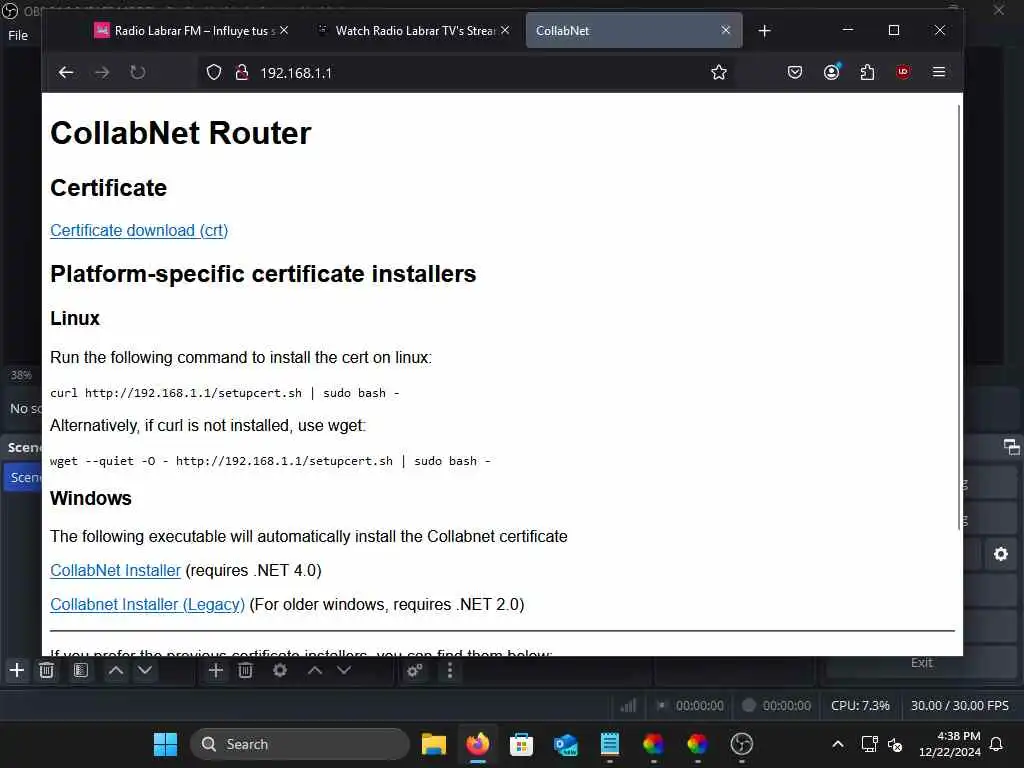Click the CPU: 7.3% status in OBS
The width and height of the screenshot is (1024, 768).
pos(860,705)
